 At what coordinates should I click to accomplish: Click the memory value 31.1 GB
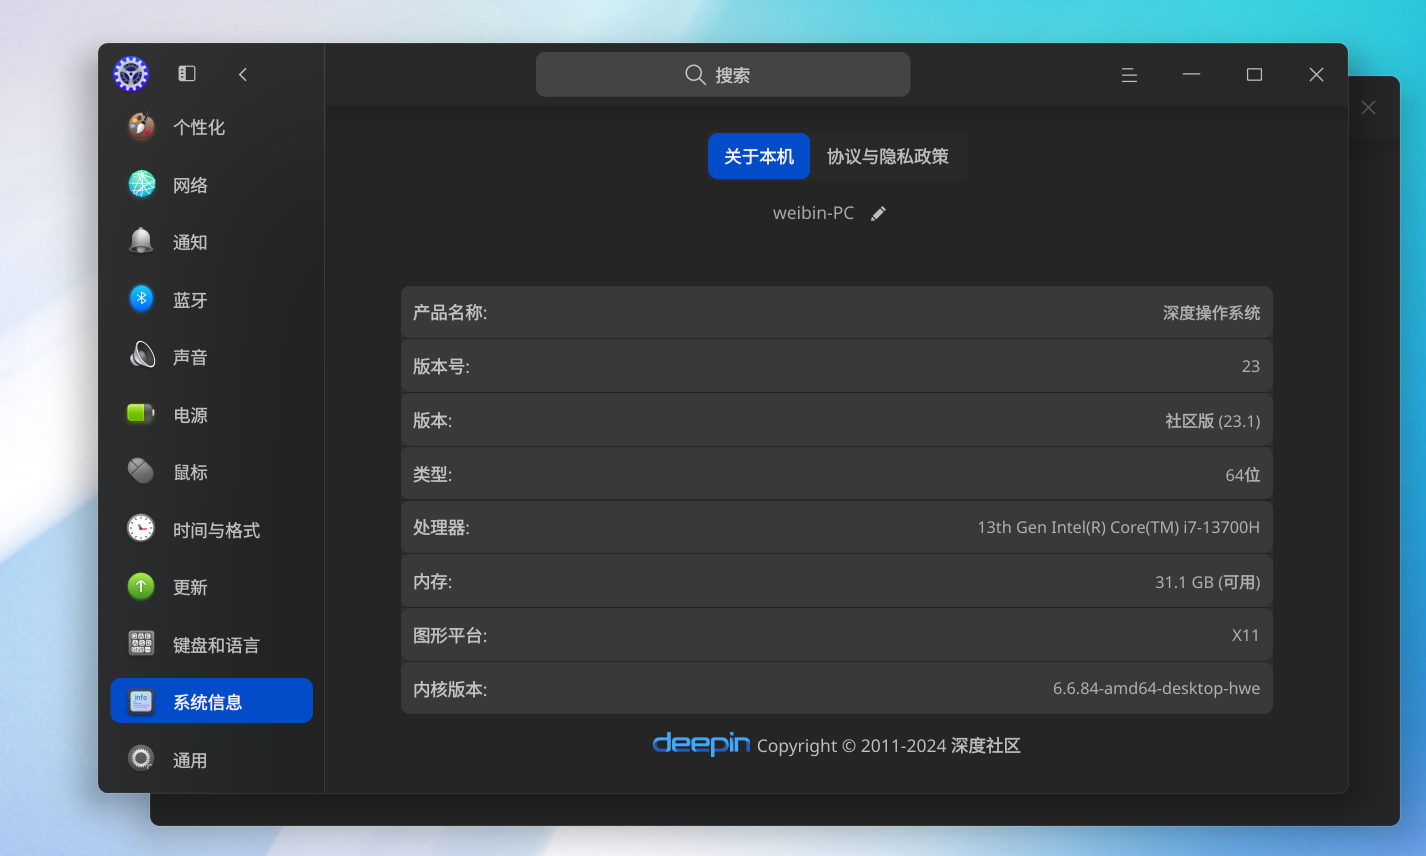1207,582
